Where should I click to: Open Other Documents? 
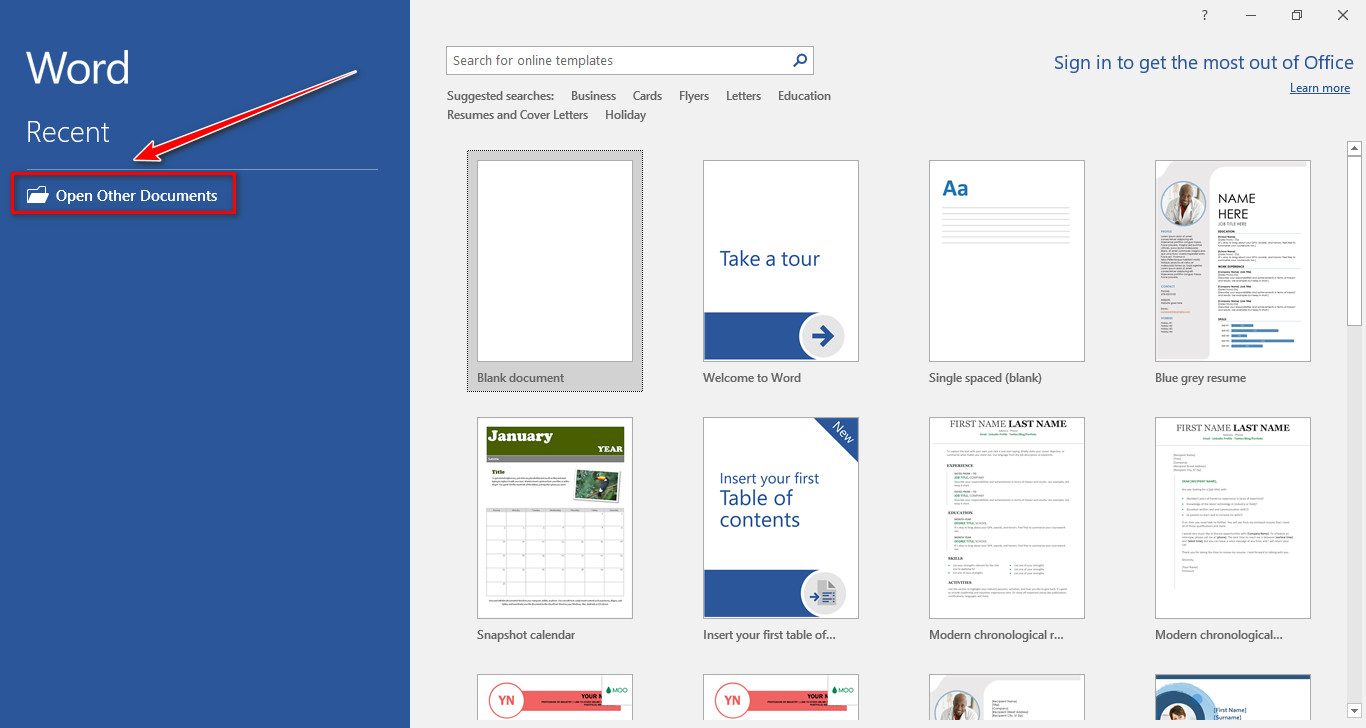pyautogui.click(x=125, y=195)
